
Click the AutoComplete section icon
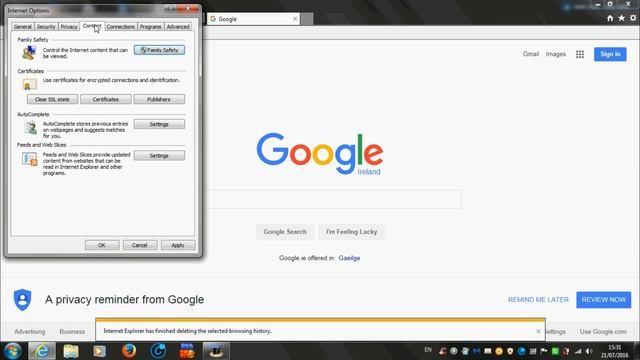pos(30,128)
